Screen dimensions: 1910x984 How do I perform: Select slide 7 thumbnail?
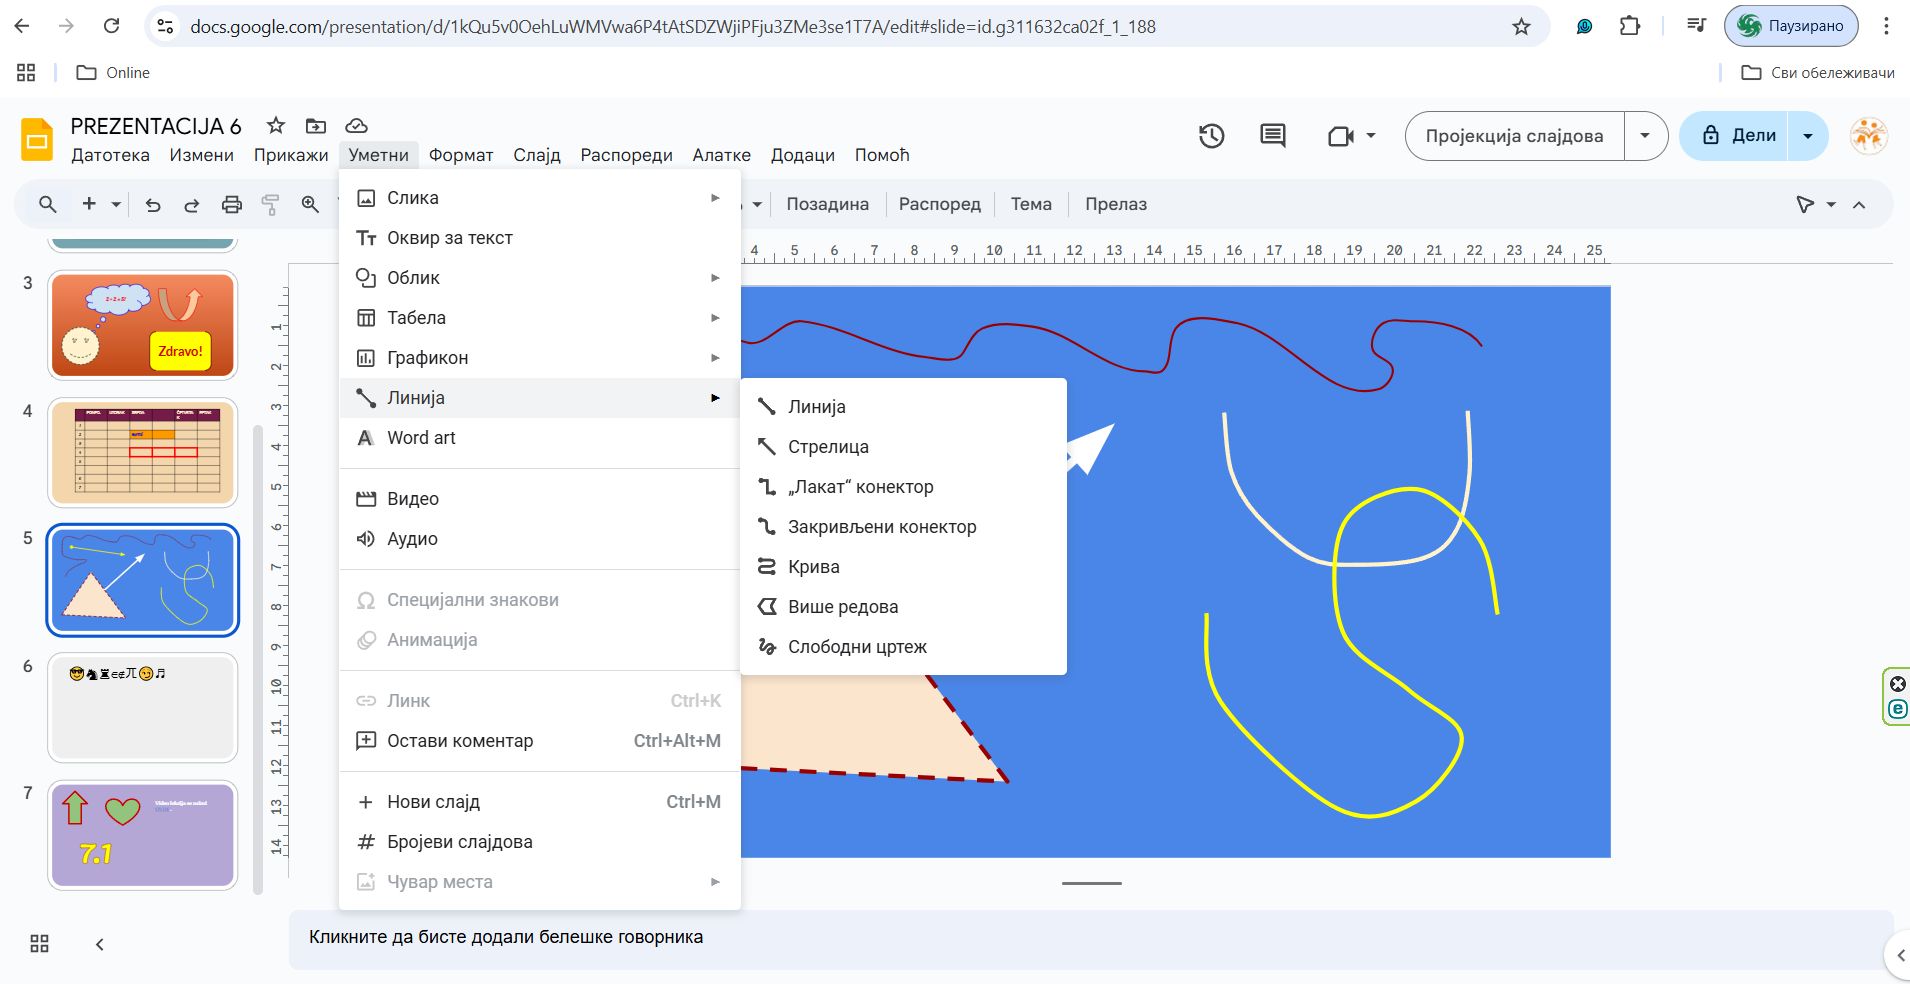click(x=143, y=835)
